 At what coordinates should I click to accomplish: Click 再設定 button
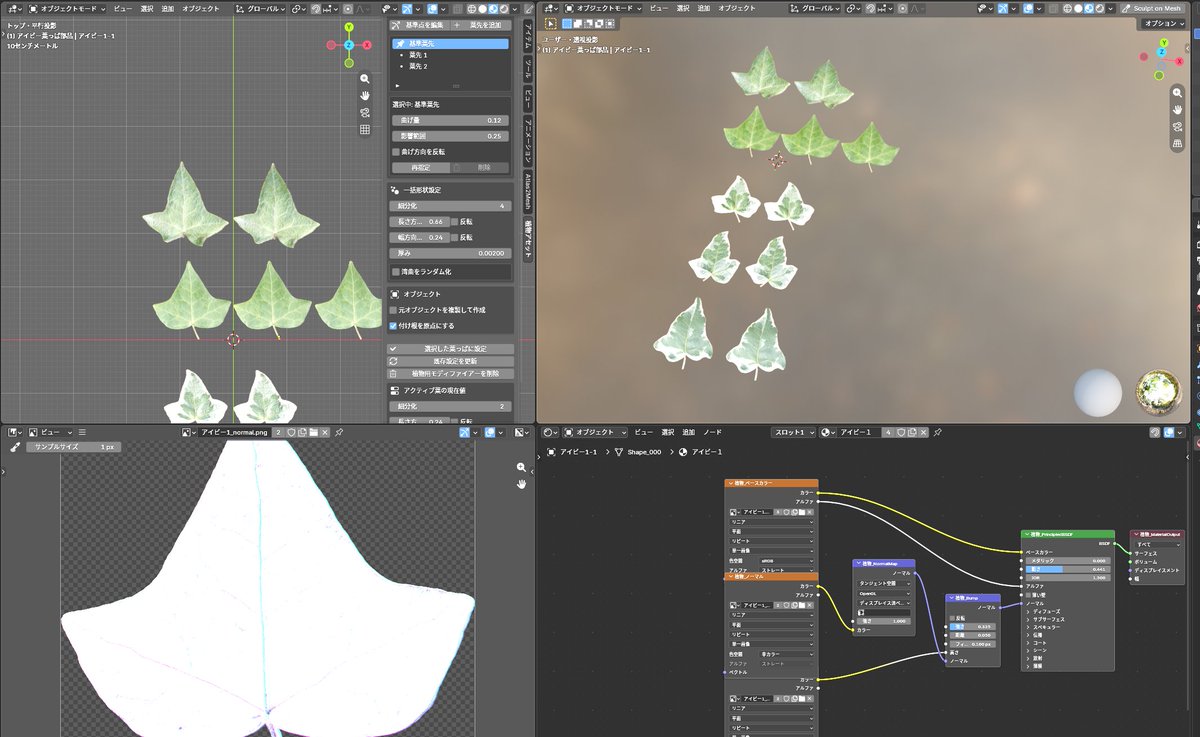[x=419, y=168]
